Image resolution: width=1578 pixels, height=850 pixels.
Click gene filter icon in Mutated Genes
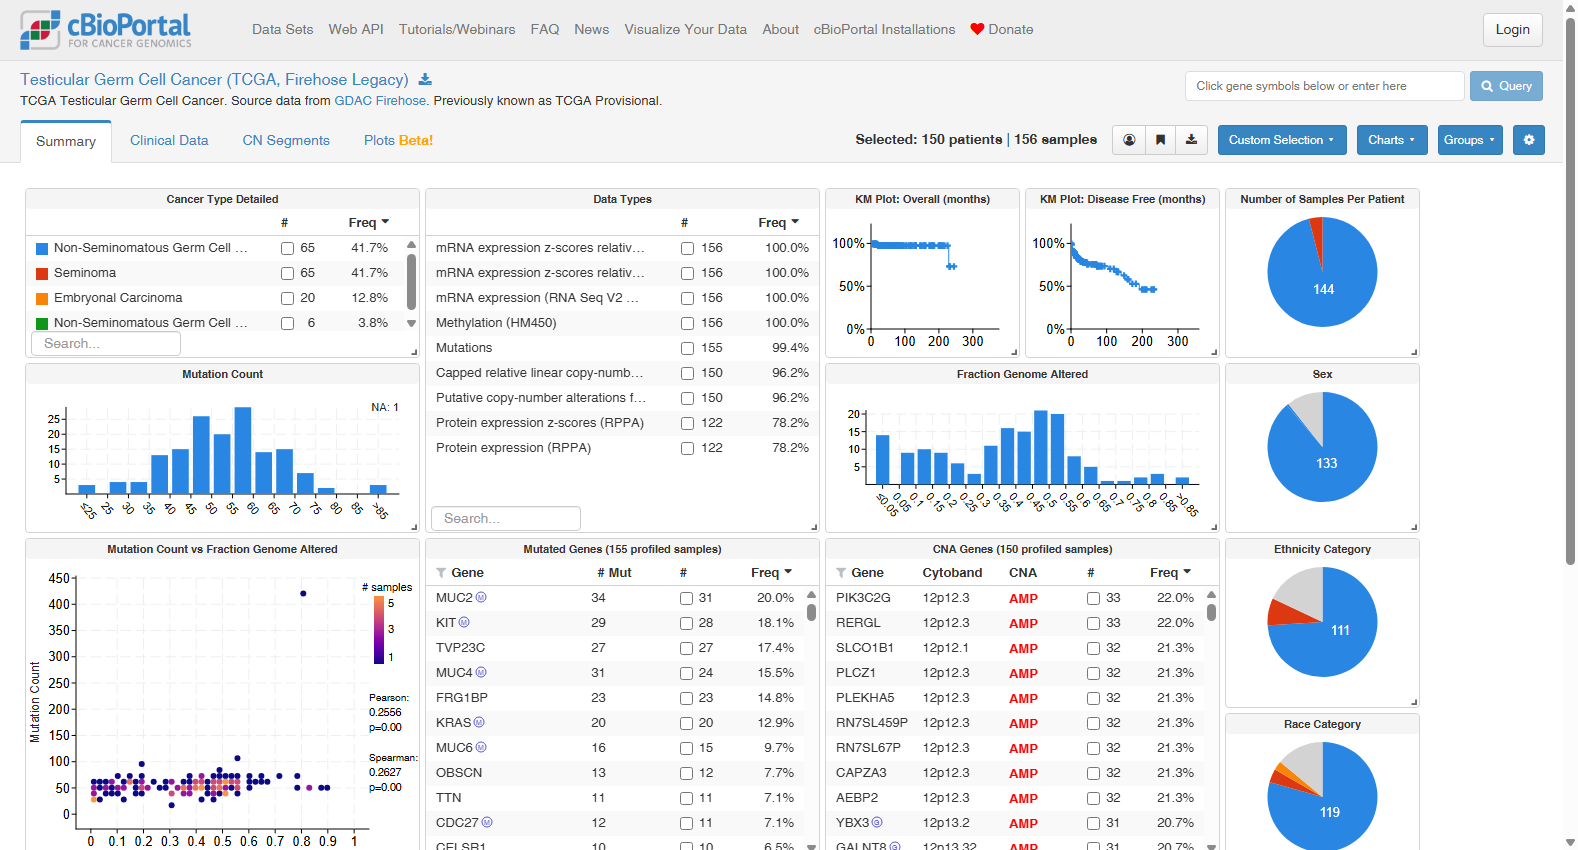(441, 573)
